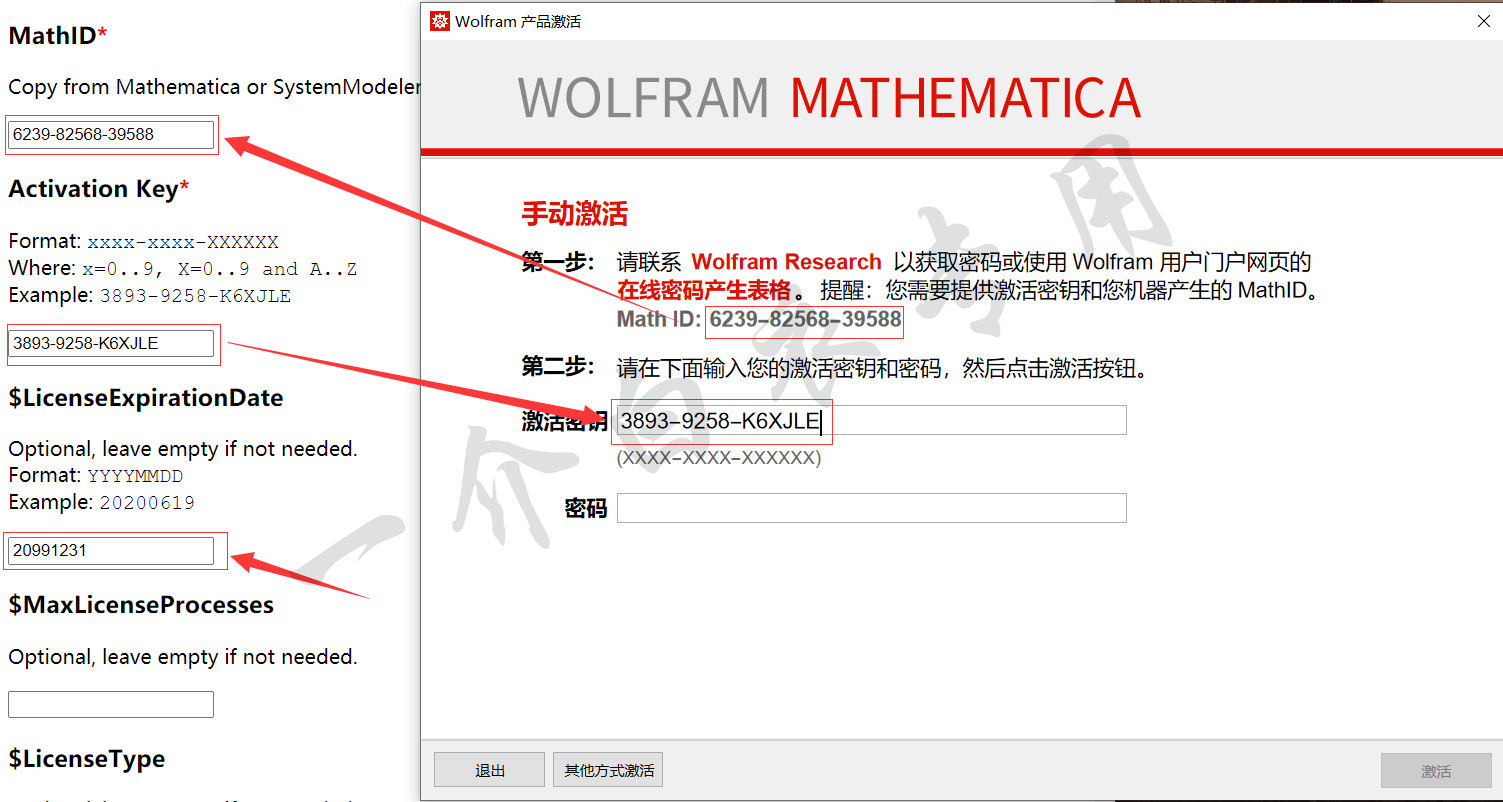Screen dimensions: 1503x802
Task: Click the 其他方式激活 button
Action: 608,770
